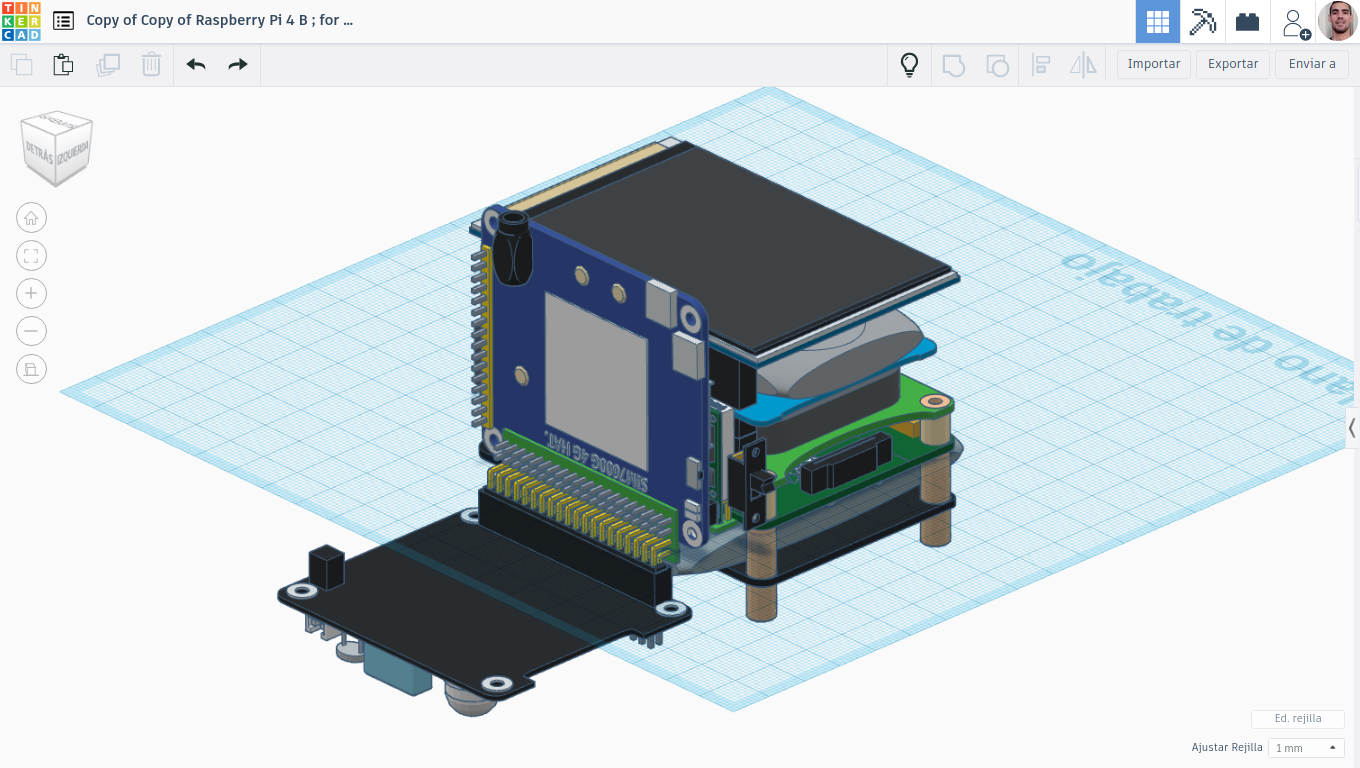Click the Group shapes icon
1360x768 pixels.
click(x=953, y=65)
